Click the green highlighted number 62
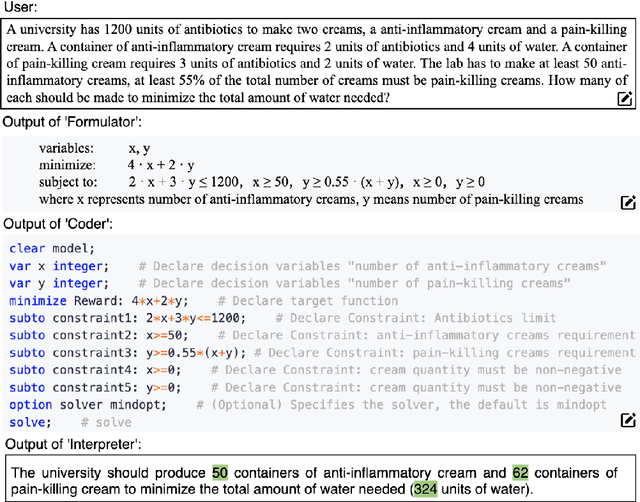Screen dimensions: 640x502 tap(520, 472)
